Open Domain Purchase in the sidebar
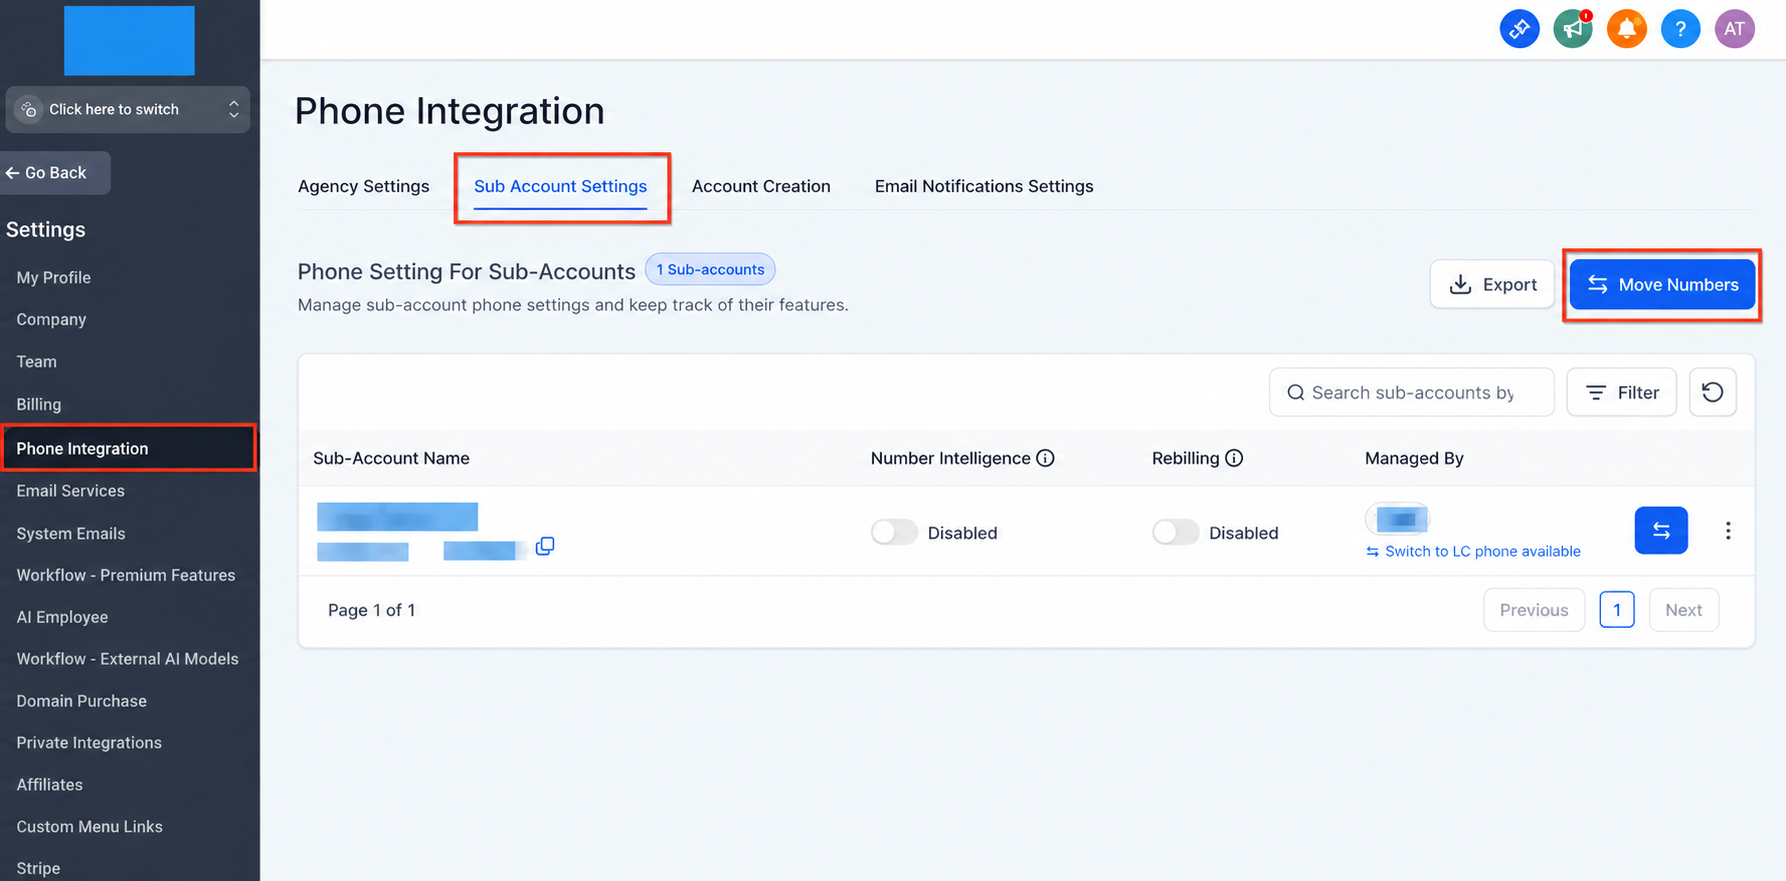Viewport: 1786px width, 881px height. click(x=82, y=701)
